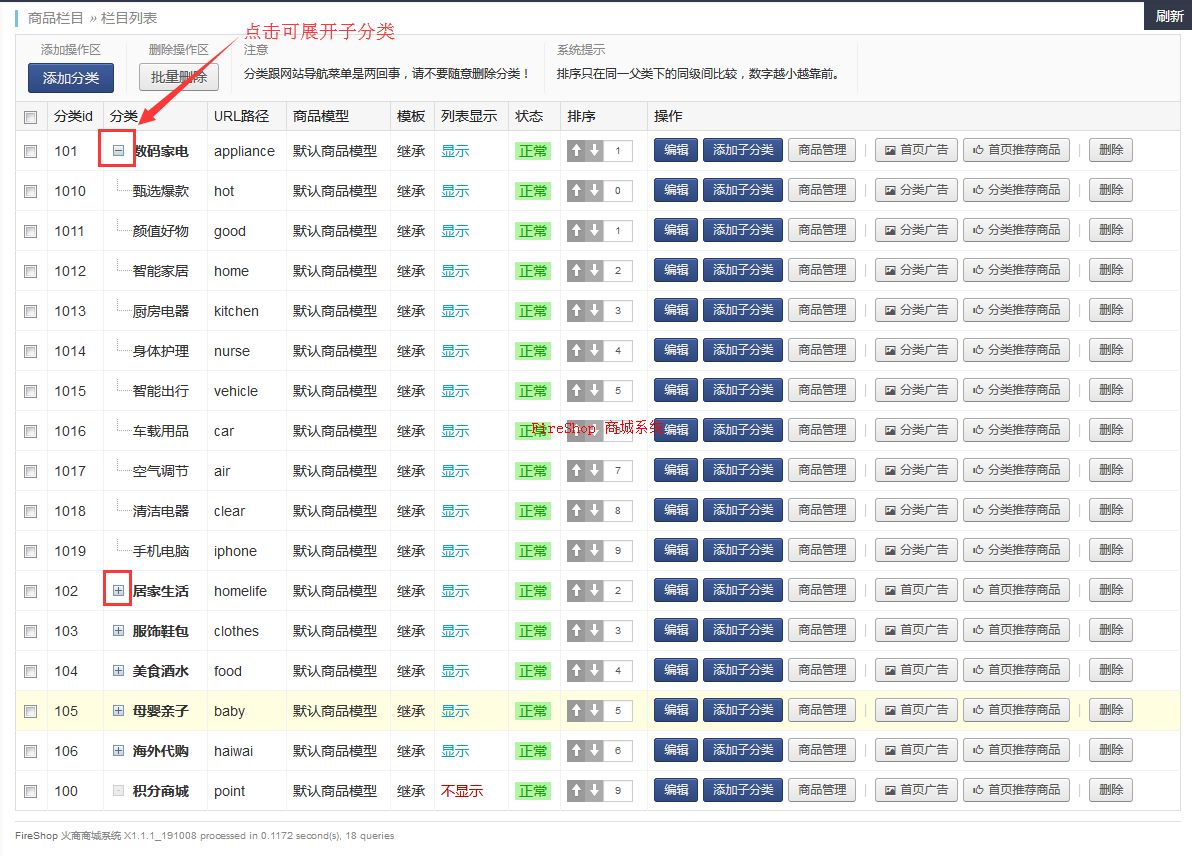
Task: Move 智能家居 row up with arrow
Action: [576, 271]
